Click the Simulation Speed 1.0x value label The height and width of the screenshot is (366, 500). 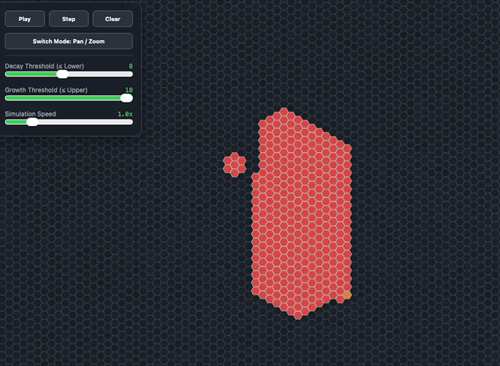[x=125, y=114]
